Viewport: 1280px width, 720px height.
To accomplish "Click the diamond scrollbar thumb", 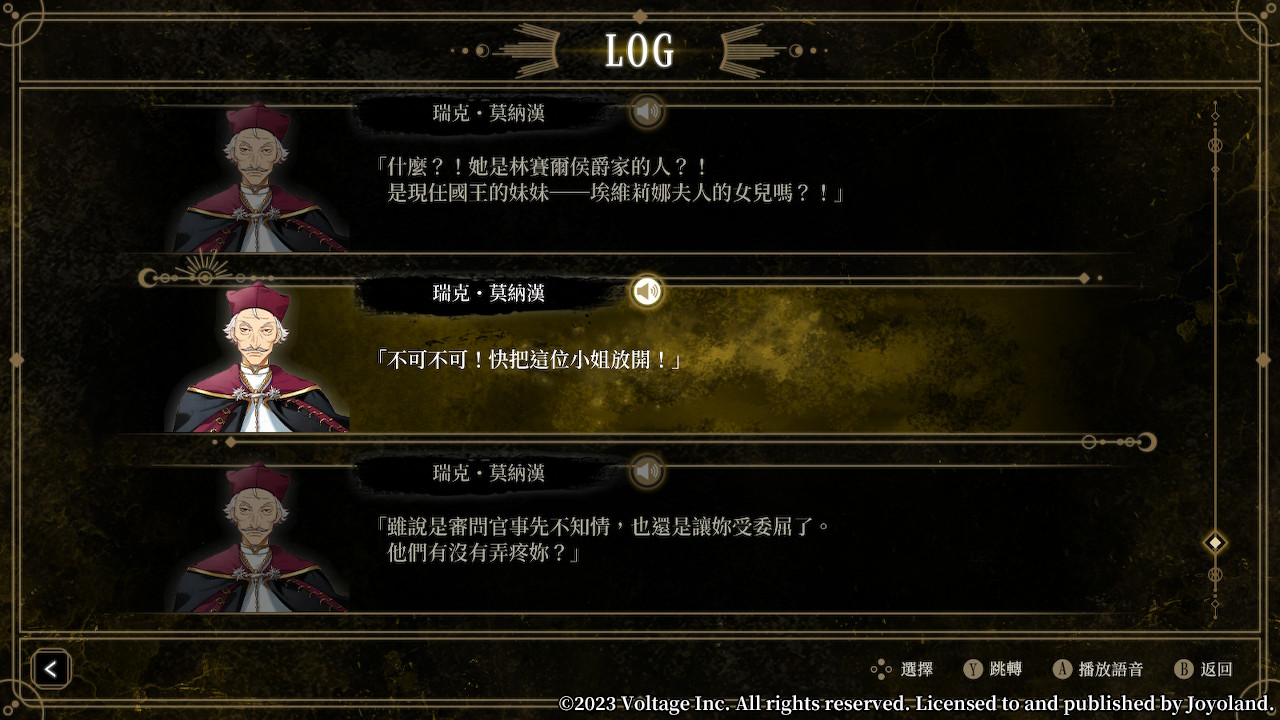I will [1215, 542].
